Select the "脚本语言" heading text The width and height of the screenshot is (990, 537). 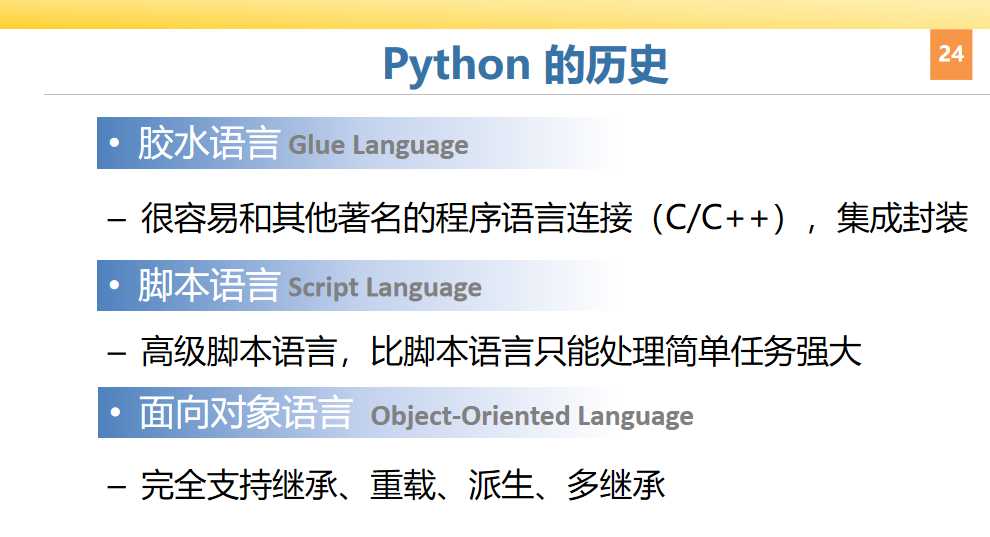(208, 287)
